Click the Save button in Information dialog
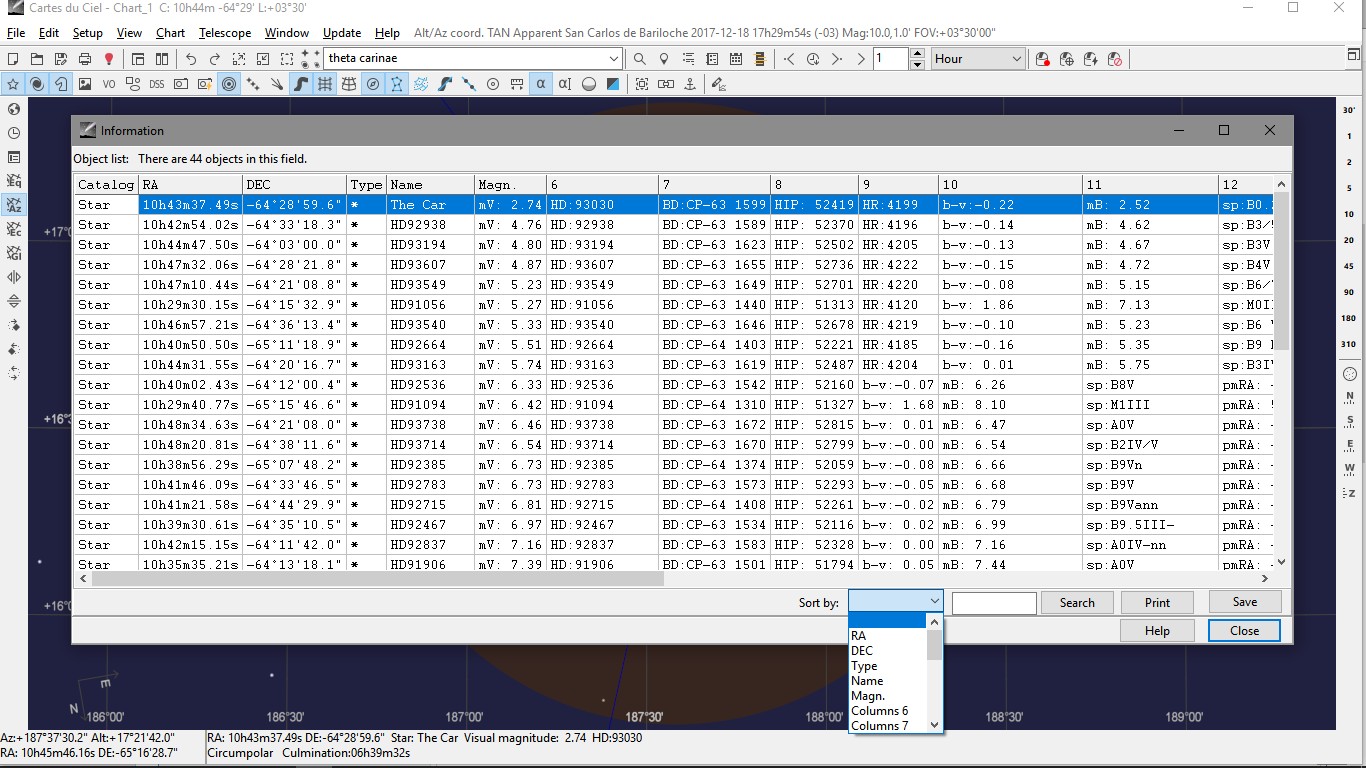 pyautogui.click(x=1245, y=601)
